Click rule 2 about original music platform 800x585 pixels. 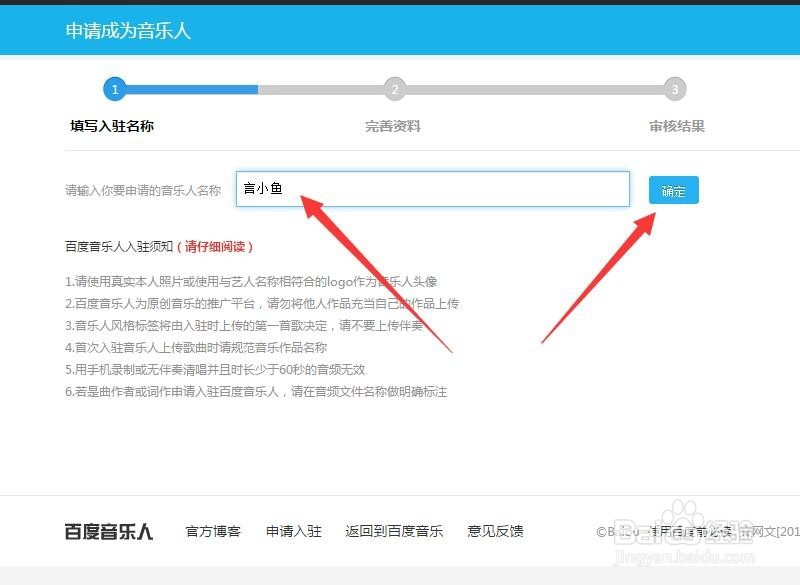pos(262,304)
